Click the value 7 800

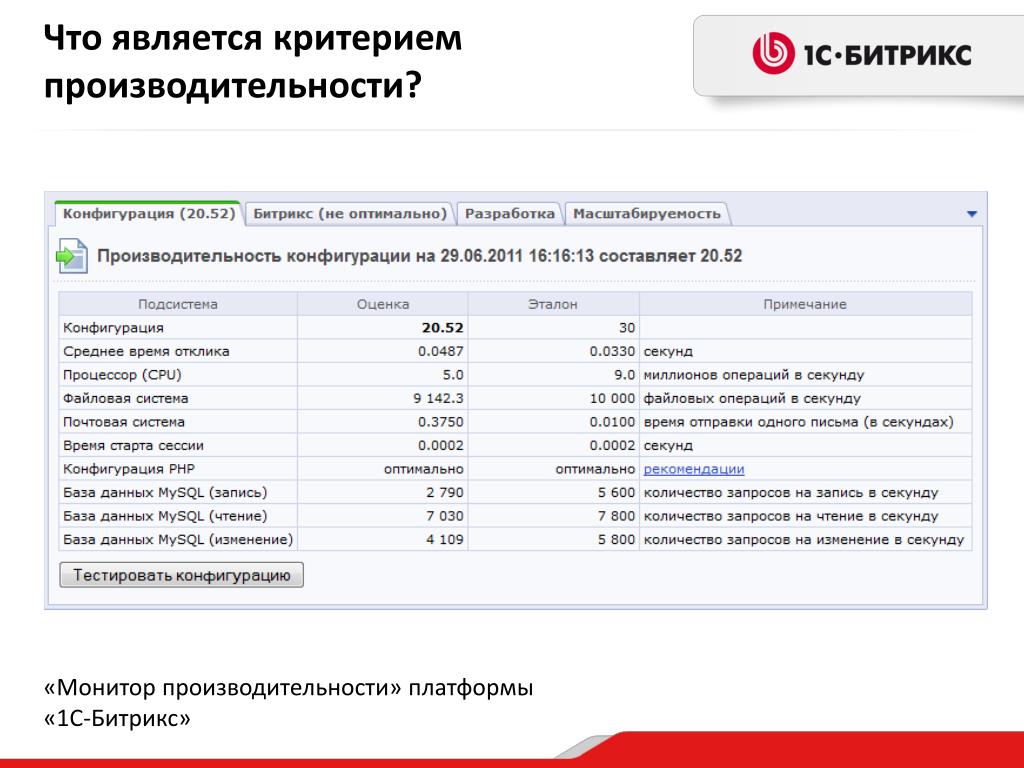pos(616,516)
